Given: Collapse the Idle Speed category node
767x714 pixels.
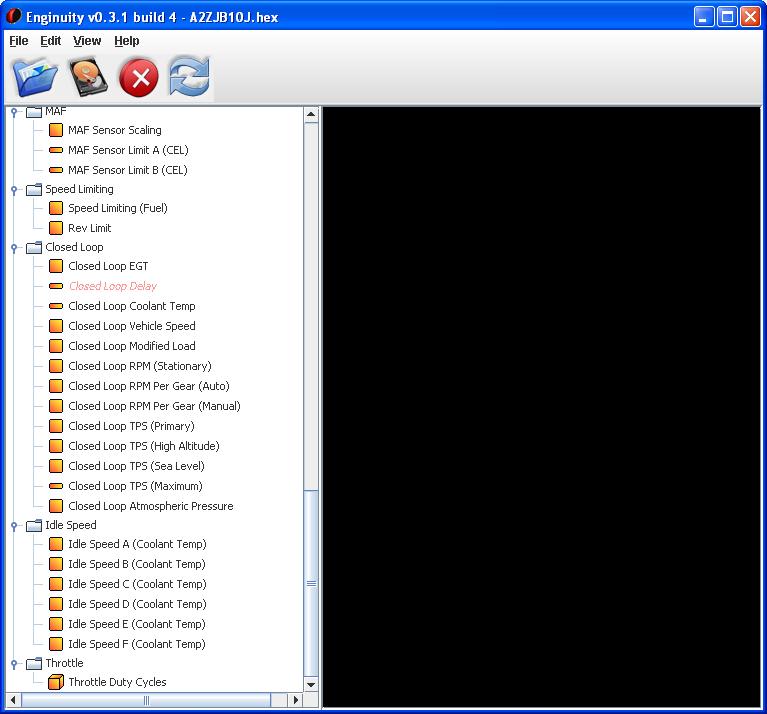Looking at the screenshot, I should pos(14,526).
